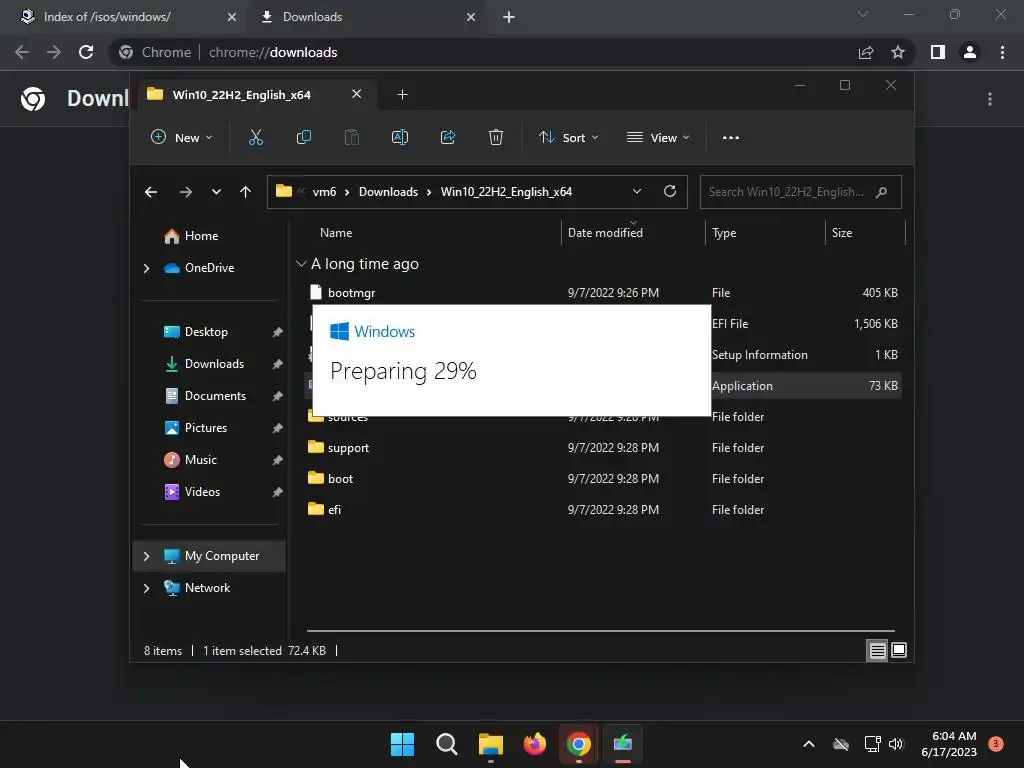Open Desktop in the navigation pane
The height and width of the screenshot is (768, 1024).
pyautogui.click(x=206, y=332)
